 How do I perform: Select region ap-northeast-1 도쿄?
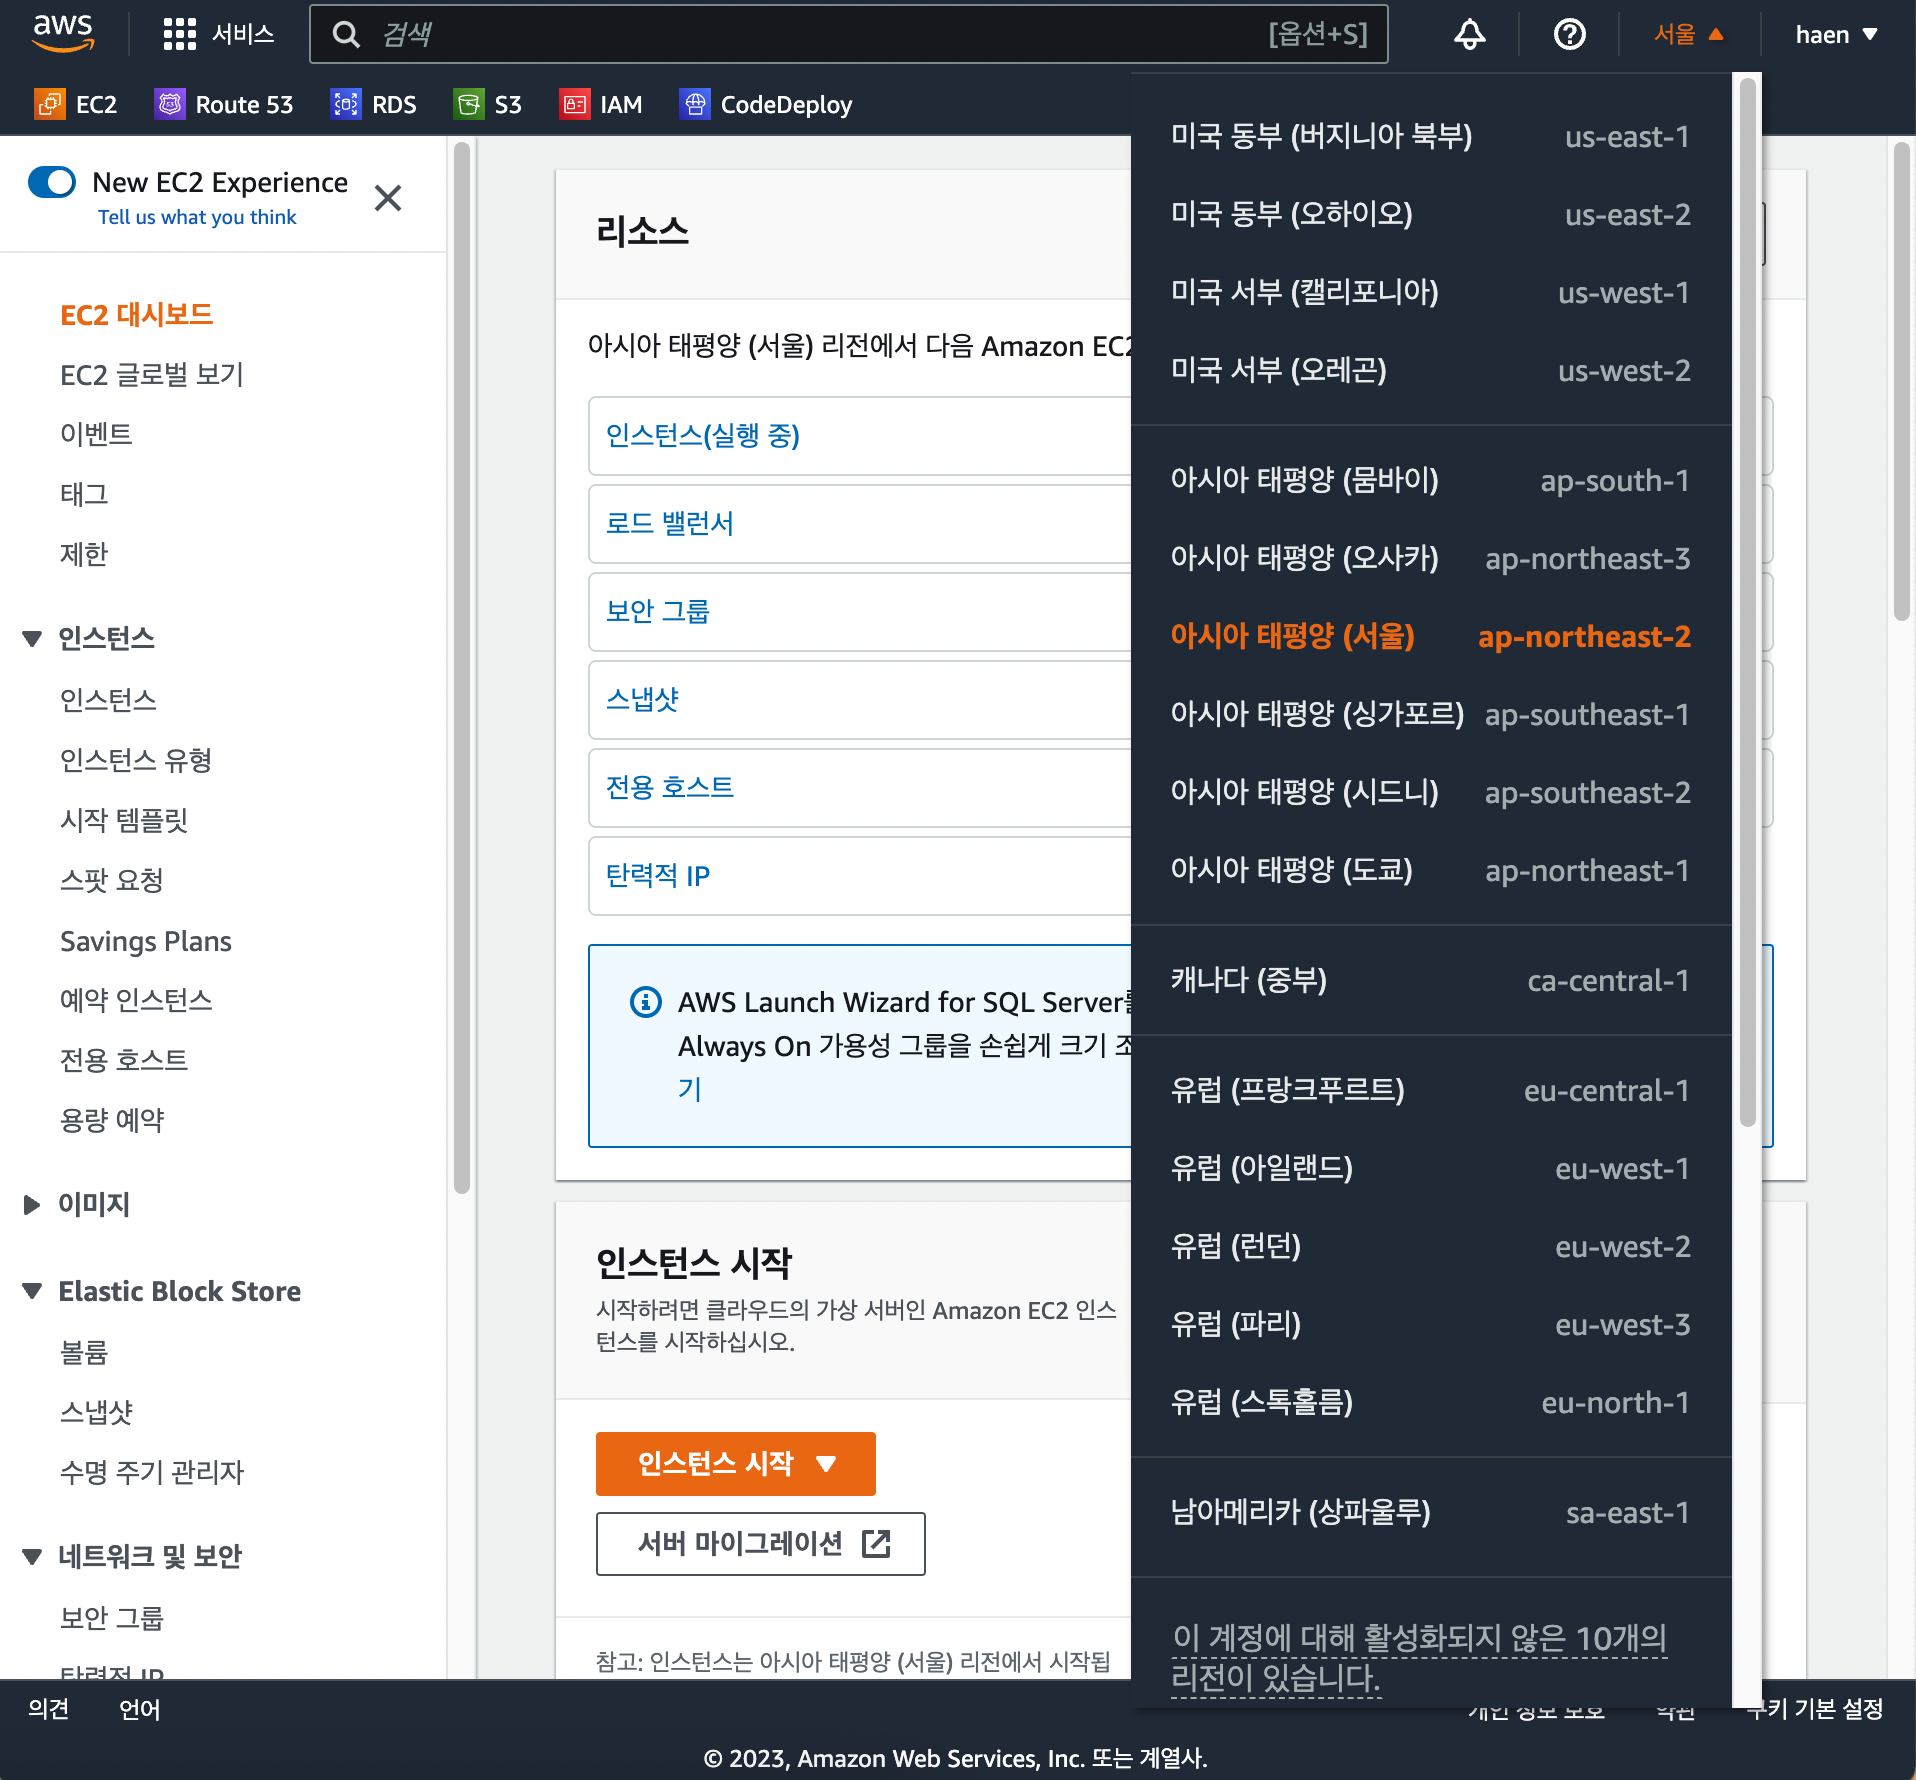[1431, 870]
